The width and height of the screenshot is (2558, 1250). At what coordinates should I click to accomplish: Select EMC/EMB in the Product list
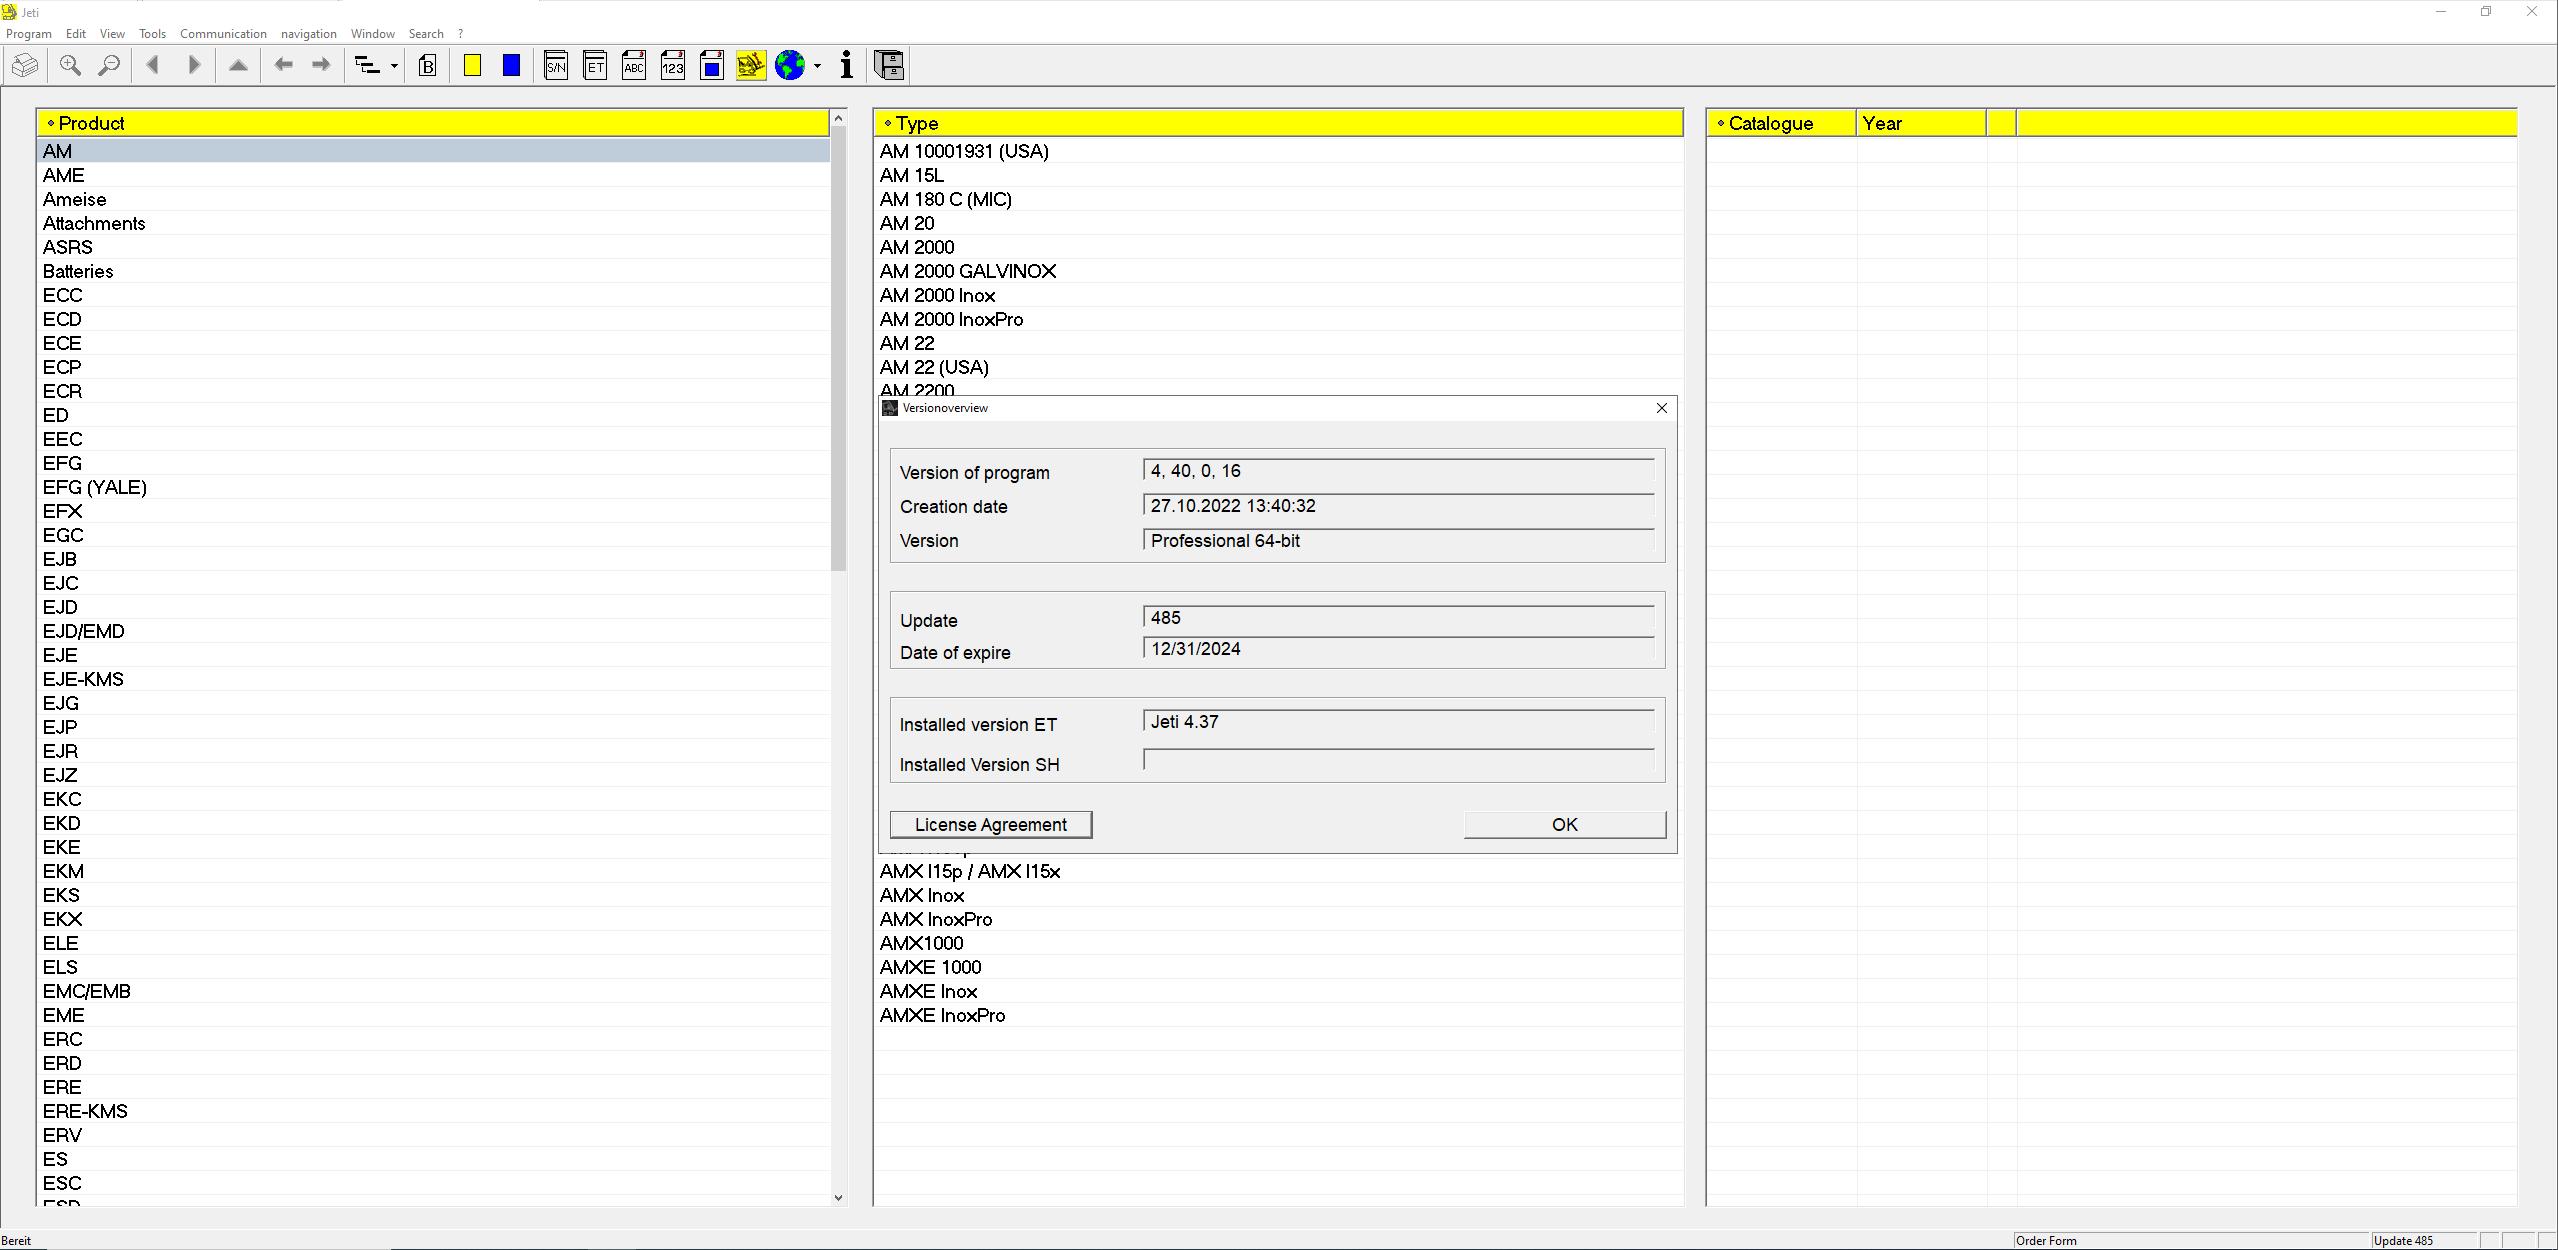433,991
